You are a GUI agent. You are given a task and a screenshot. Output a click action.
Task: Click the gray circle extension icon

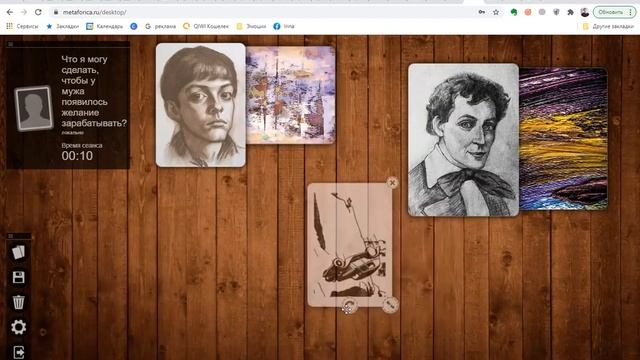coord(542,12)
